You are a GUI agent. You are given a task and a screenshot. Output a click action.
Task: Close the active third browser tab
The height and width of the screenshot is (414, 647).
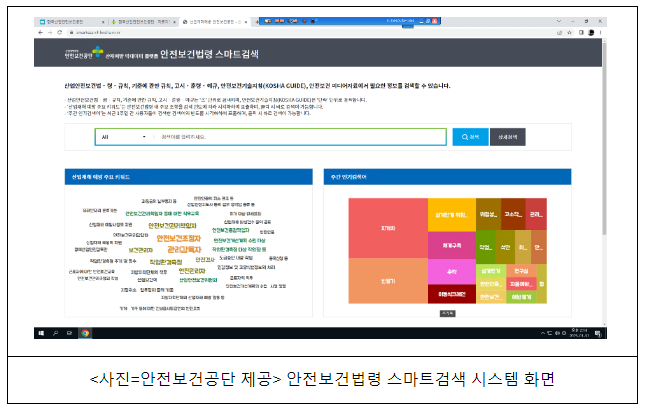click(246, 21)
